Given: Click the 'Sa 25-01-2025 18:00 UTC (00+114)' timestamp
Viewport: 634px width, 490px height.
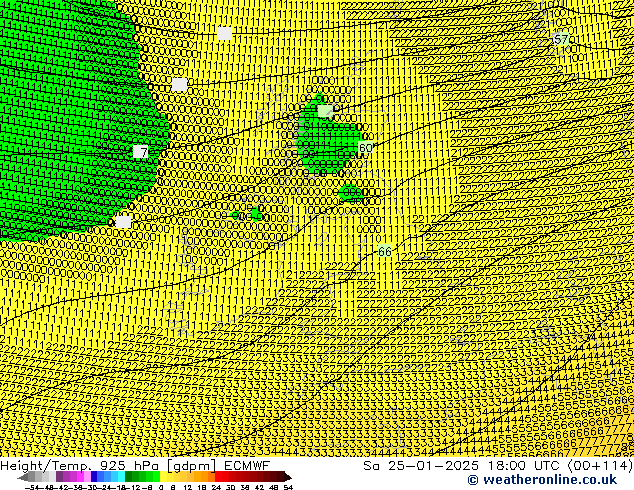Looking at the screenshot, I should [x=498, y=466].
